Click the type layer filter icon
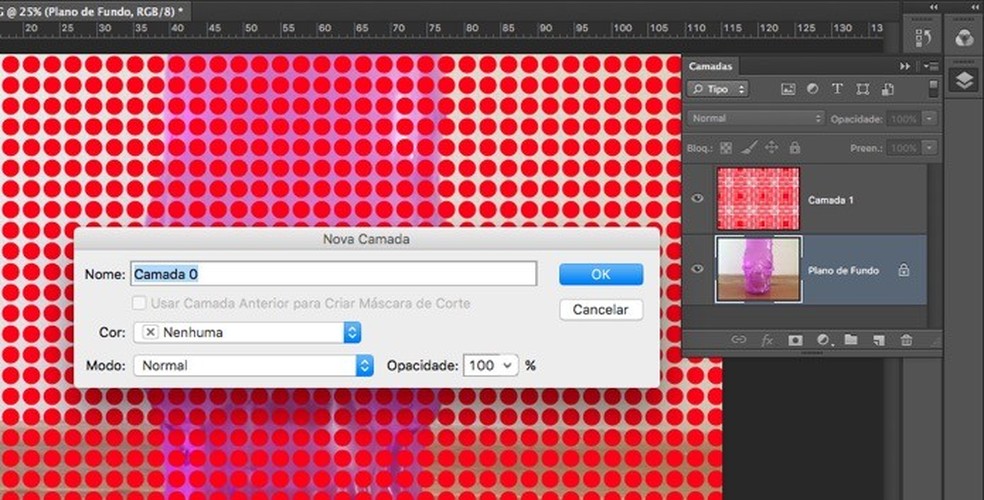984x500 pixels. click(x=837, y=89)
